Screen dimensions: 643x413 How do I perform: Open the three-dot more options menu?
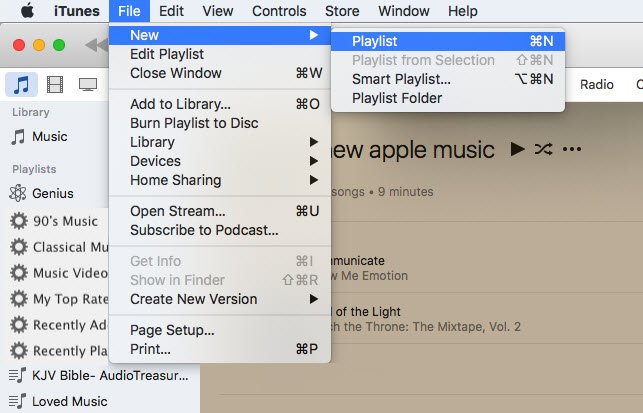click(572, 149)
